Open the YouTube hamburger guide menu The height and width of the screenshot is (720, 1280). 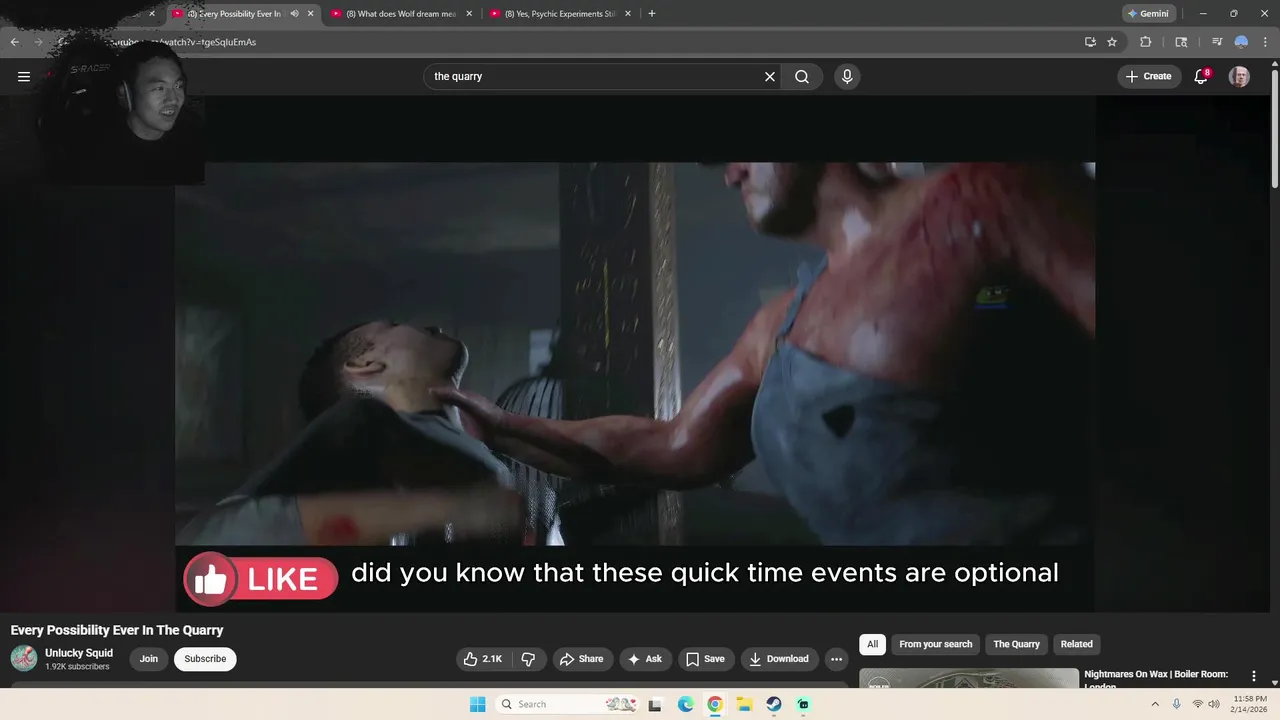click(x=24, y=76)
